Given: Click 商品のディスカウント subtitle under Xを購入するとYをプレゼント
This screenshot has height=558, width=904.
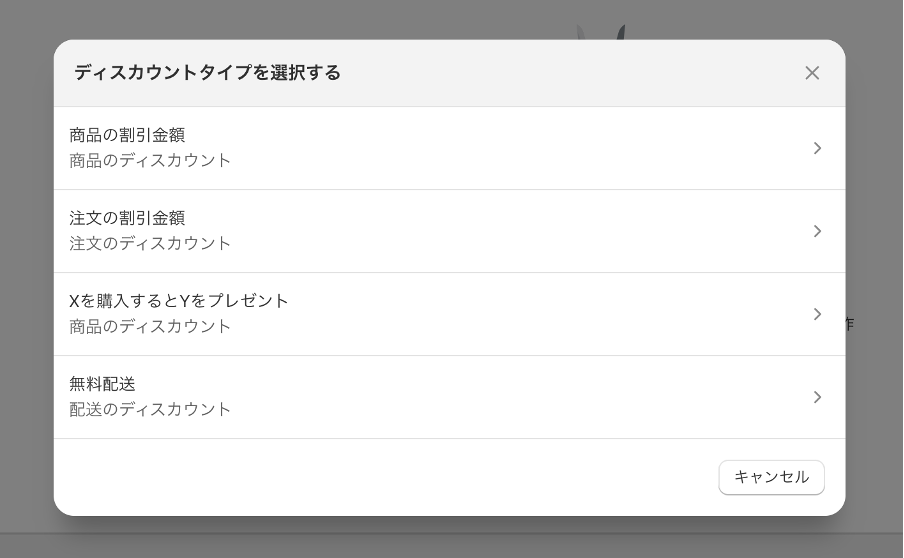Looking at the screenshot, I should [150, 326].
